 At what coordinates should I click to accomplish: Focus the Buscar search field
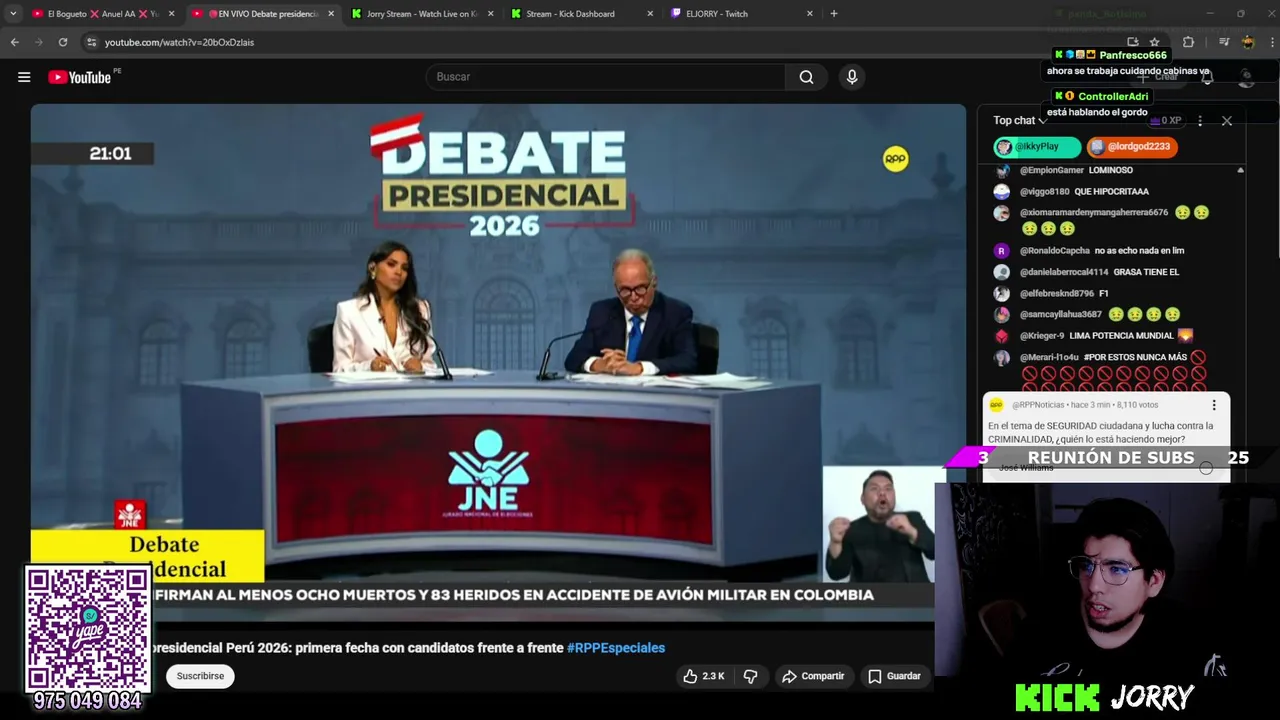coord(606,77)
